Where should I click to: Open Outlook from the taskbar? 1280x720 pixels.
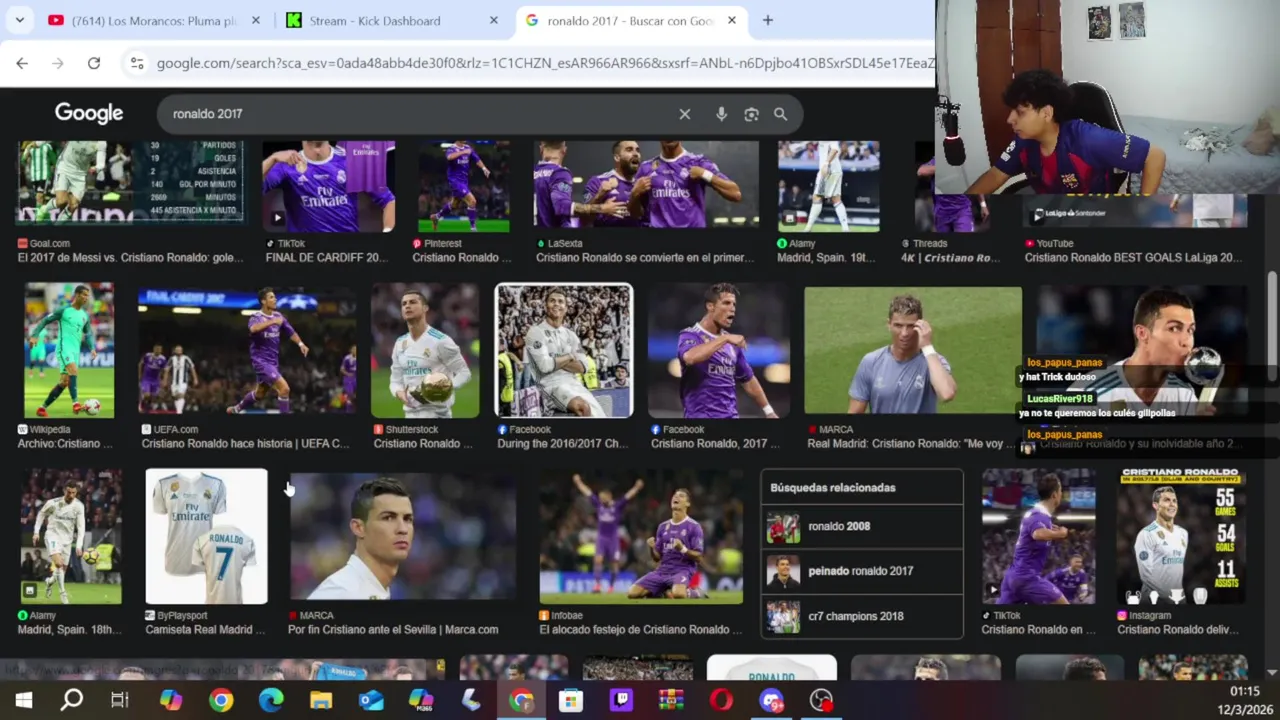point(371,700)
